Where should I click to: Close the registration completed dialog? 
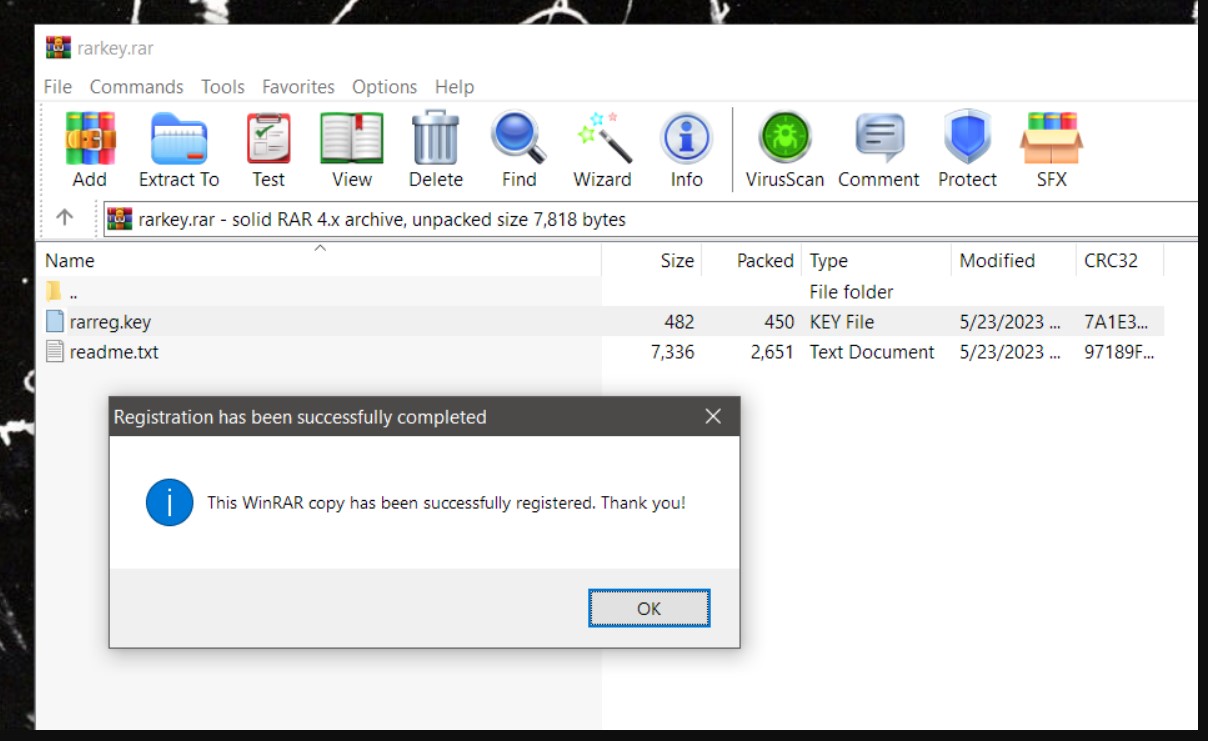point(713,417)
